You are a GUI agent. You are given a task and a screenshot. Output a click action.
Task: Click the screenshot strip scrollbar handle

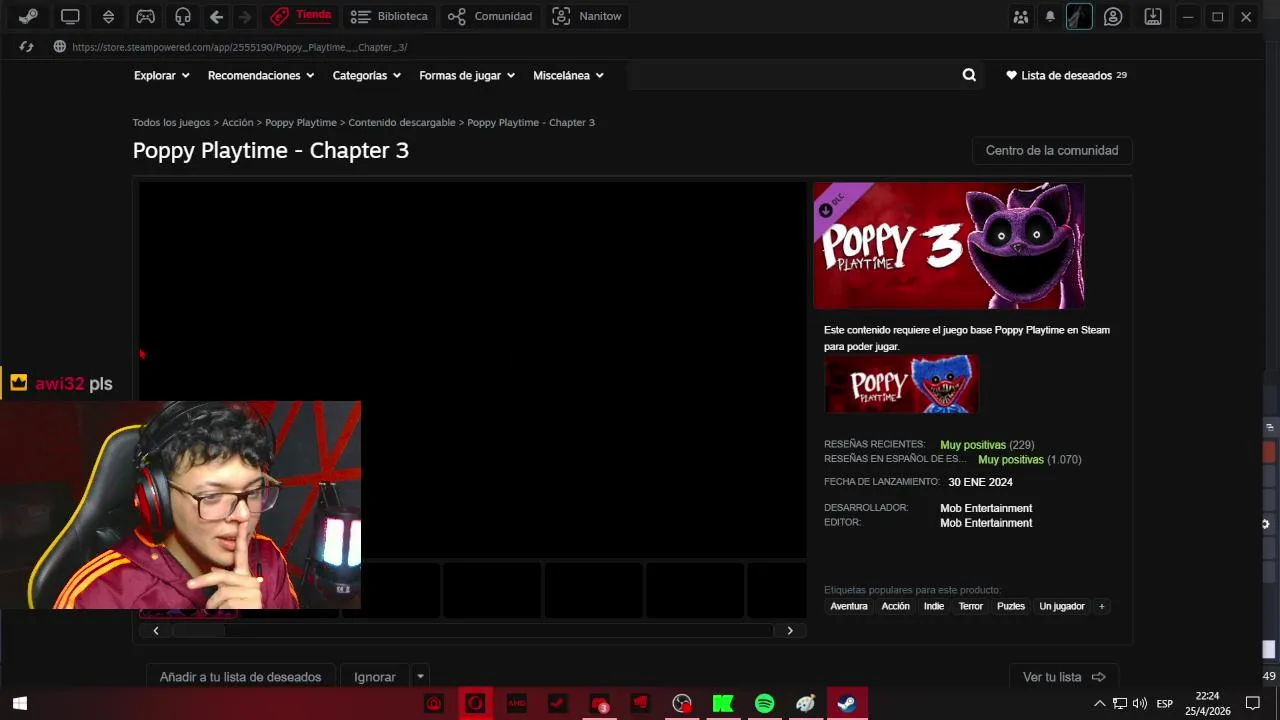198,630
